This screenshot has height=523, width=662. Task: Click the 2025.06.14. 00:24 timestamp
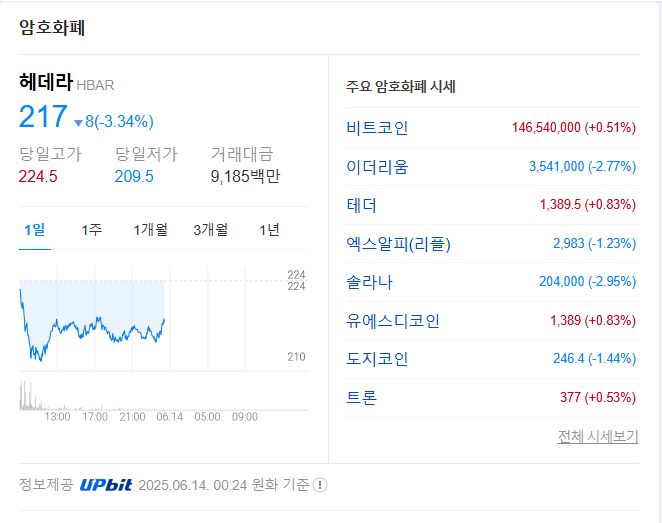click(x=193, y=485)
